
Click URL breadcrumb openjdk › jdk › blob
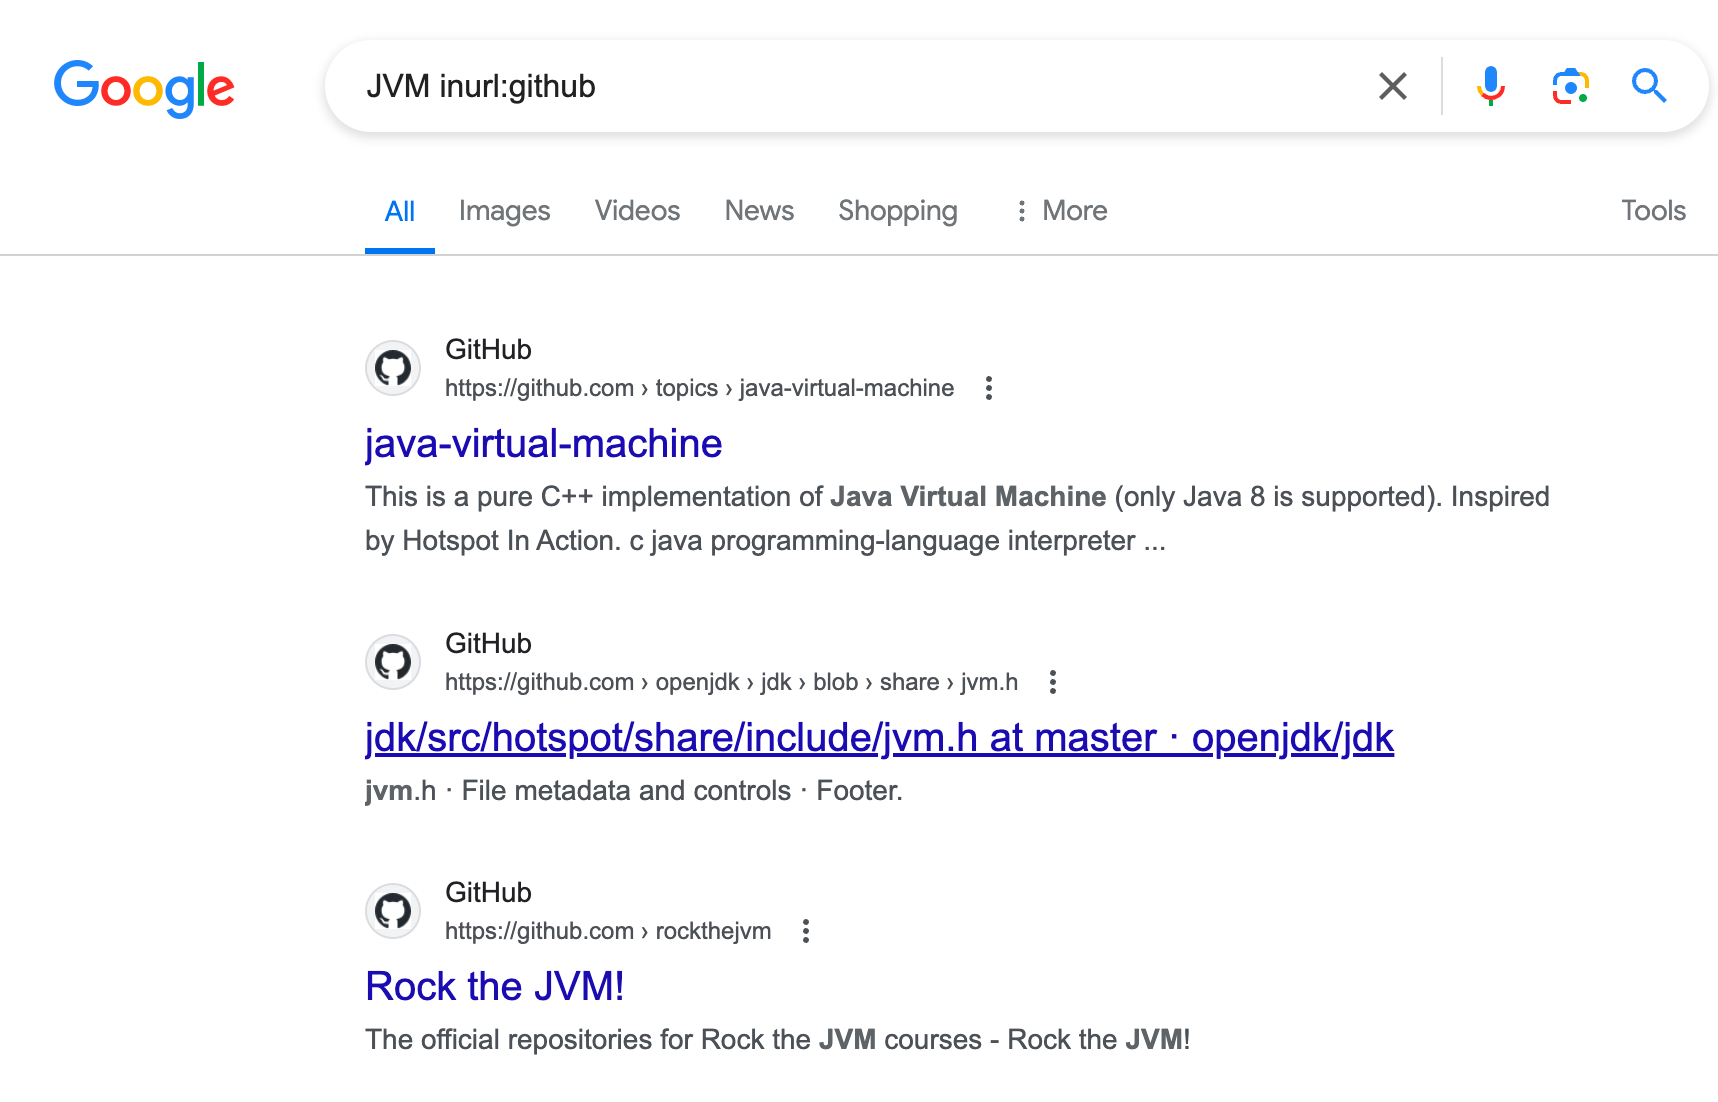click(756, 682)
